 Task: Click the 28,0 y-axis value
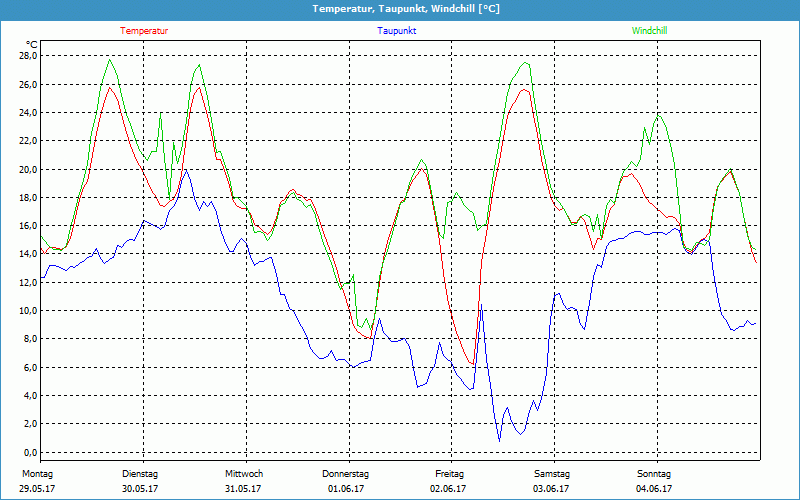28,56
